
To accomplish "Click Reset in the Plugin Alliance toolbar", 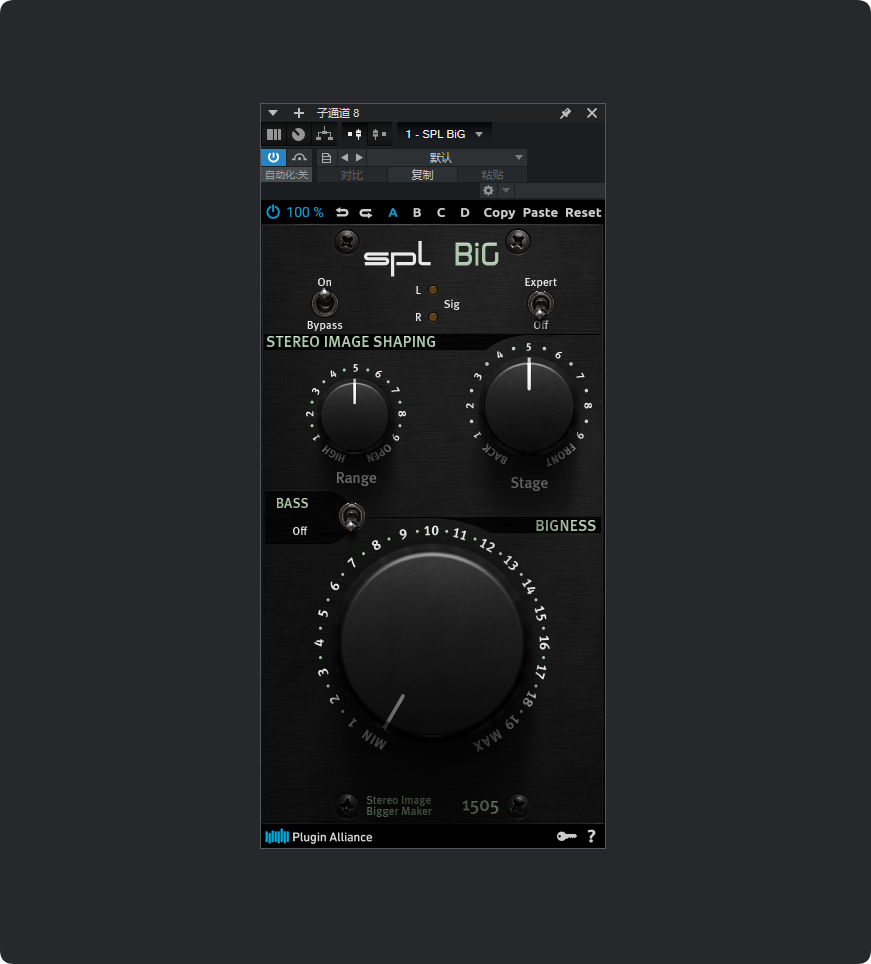I will (583, 213).
